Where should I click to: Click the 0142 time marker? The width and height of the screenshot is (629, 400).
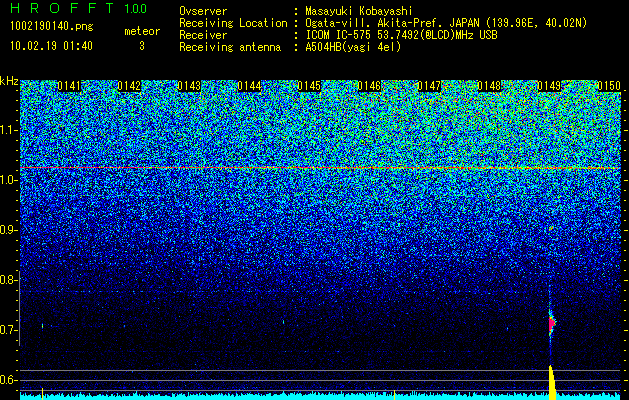129,86
